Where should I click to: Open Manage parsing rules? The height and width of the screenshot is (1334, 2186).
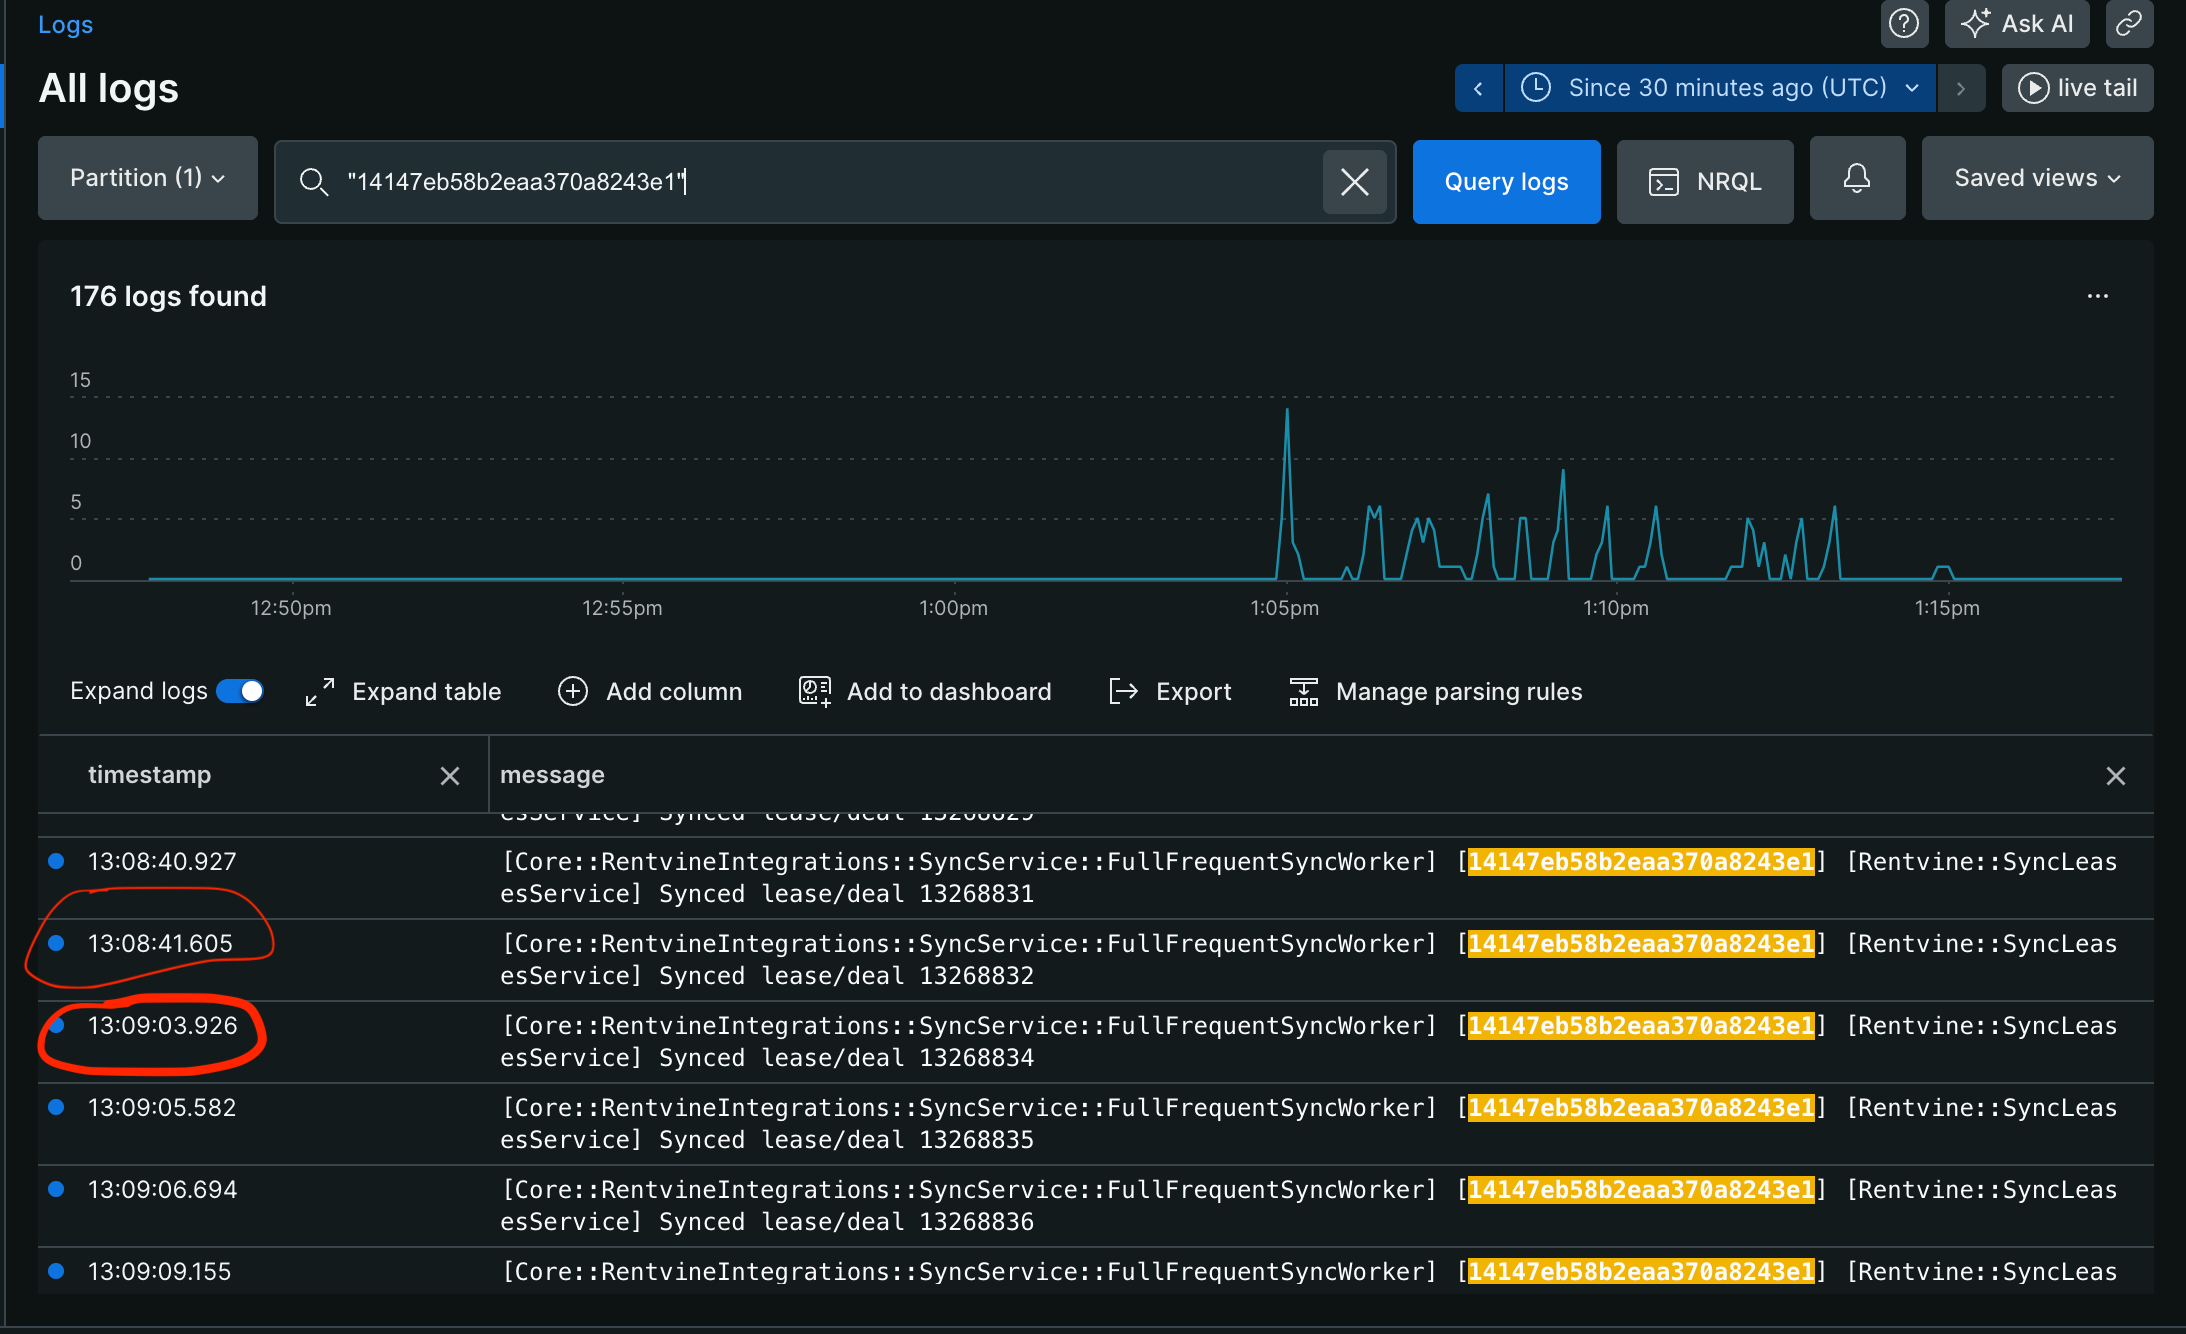[1436, 692]
